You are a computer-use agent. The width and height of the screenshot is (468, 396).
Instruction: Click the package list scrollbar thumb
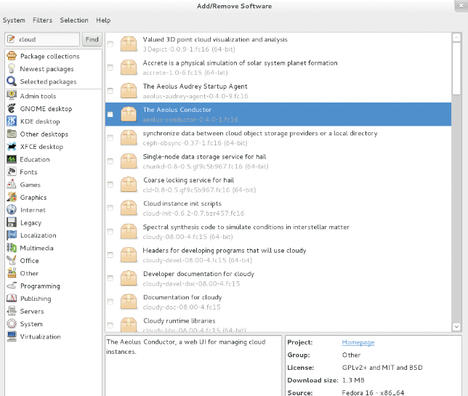pos(456,68)
